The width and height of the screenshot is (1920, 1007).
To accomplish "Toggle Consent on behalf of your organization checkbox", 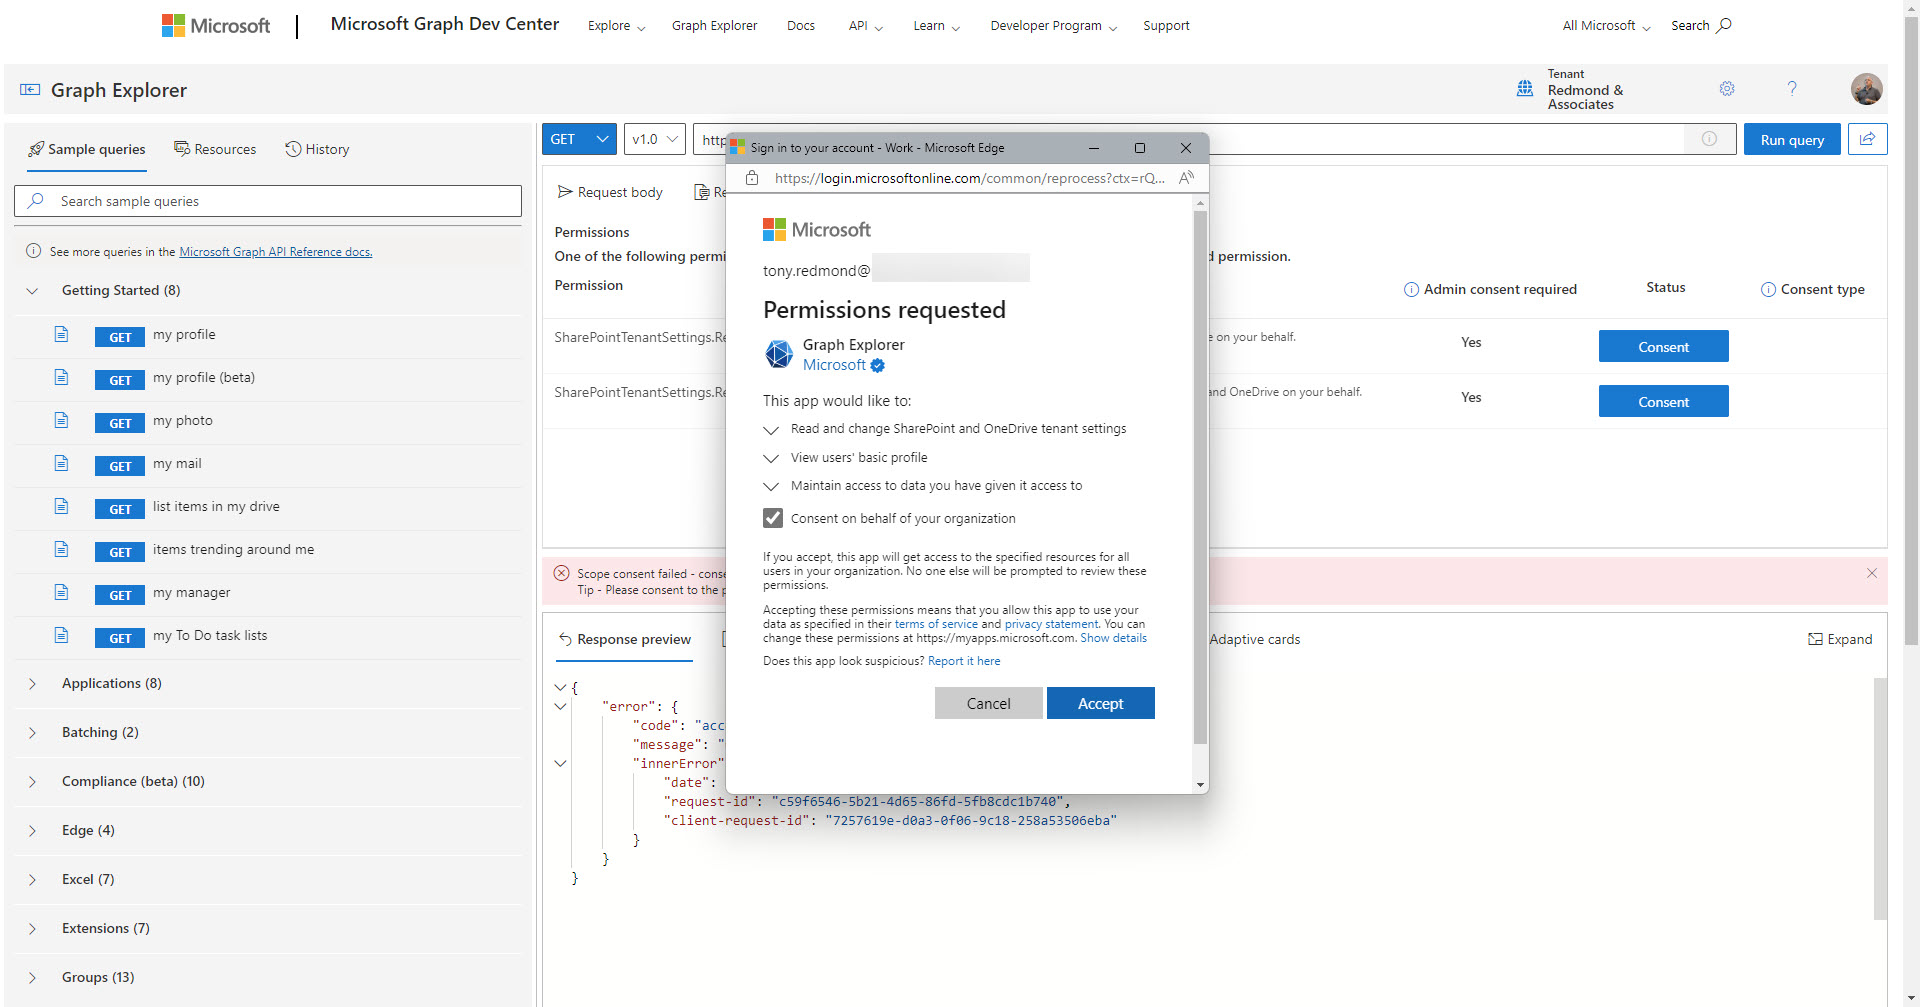I will click(773, 518).
